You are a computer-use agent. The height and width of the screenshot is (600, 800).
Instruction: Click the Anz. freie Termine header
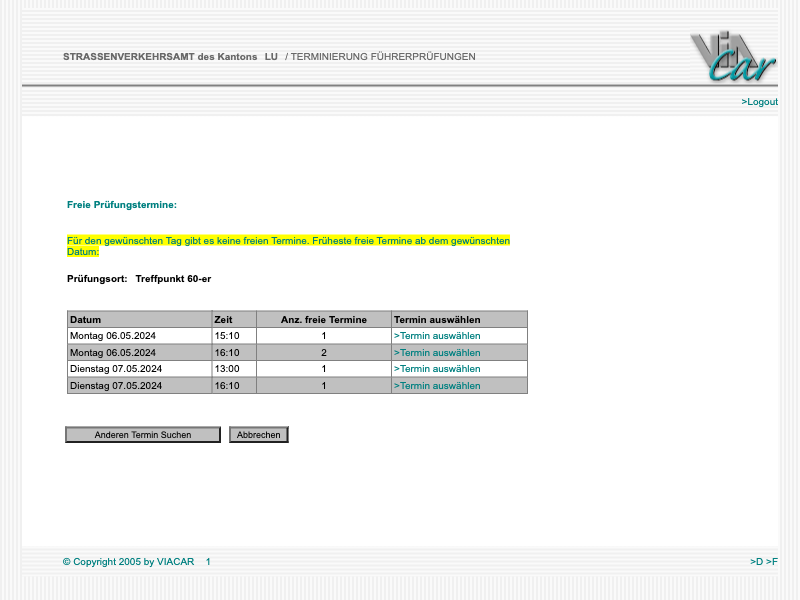point(323,320)
